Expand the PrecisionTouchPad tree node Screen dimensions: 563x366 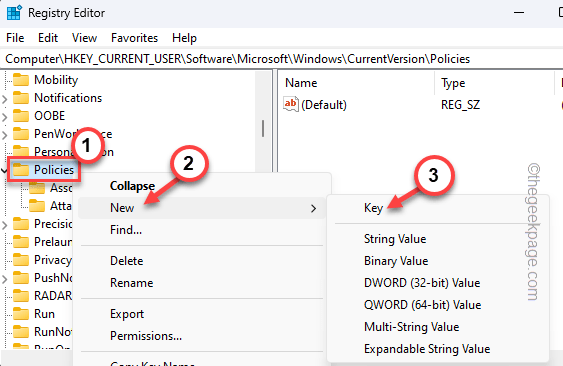tap(4, 225)
